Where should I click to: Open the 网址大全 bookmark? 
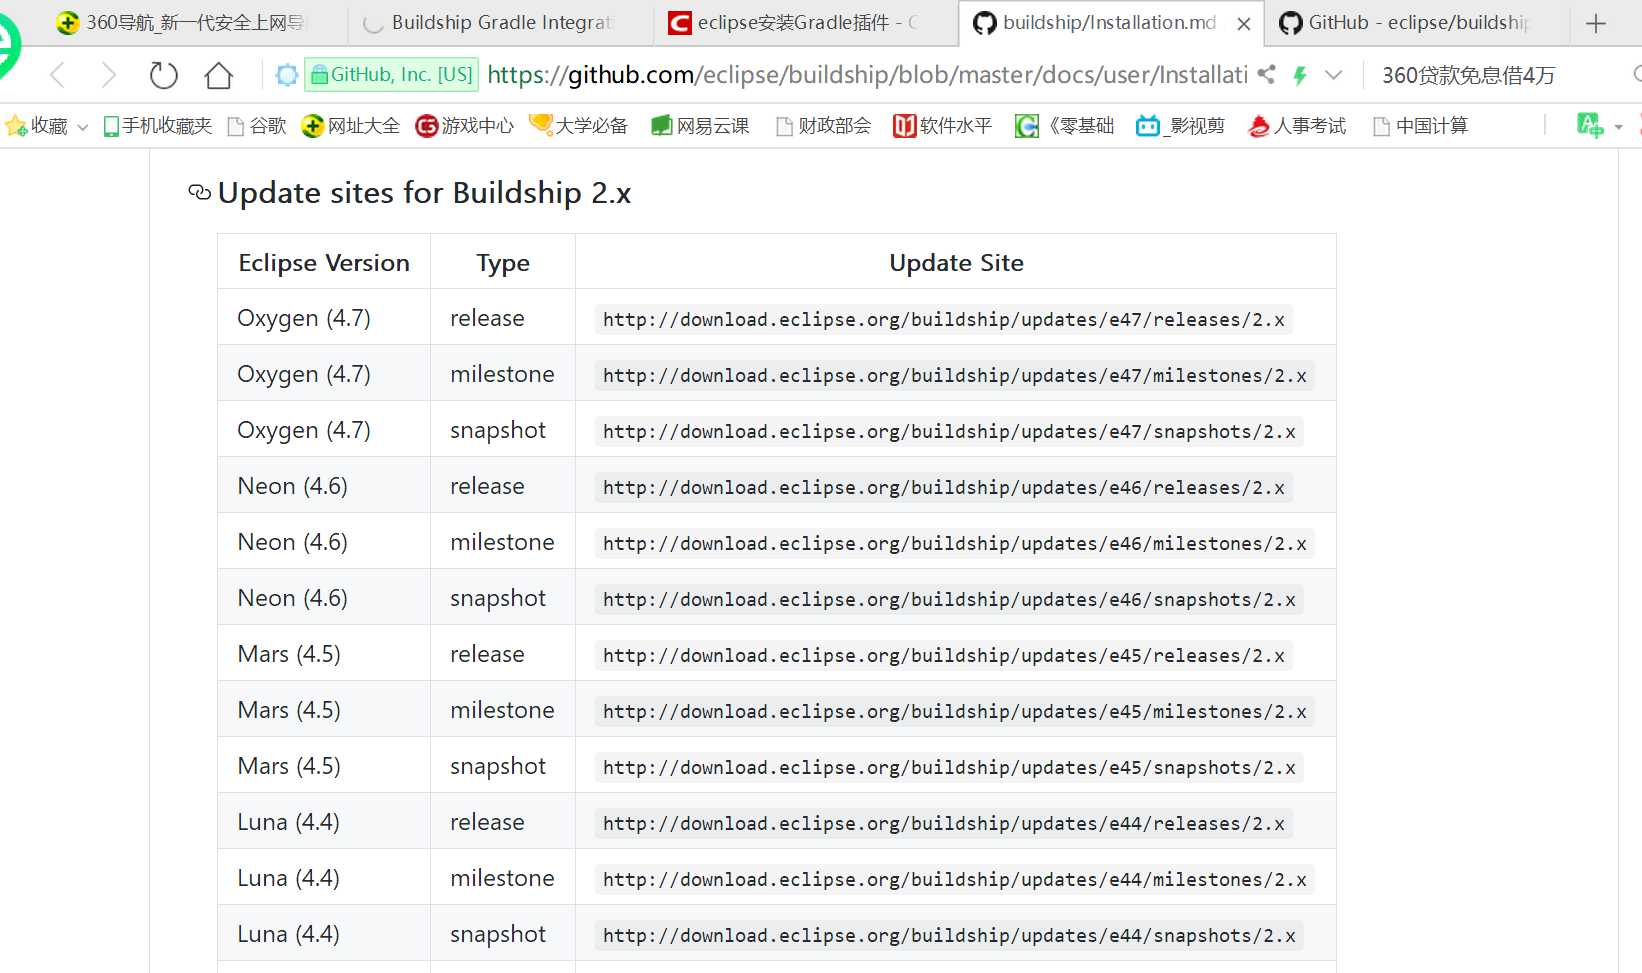(351, 126)
